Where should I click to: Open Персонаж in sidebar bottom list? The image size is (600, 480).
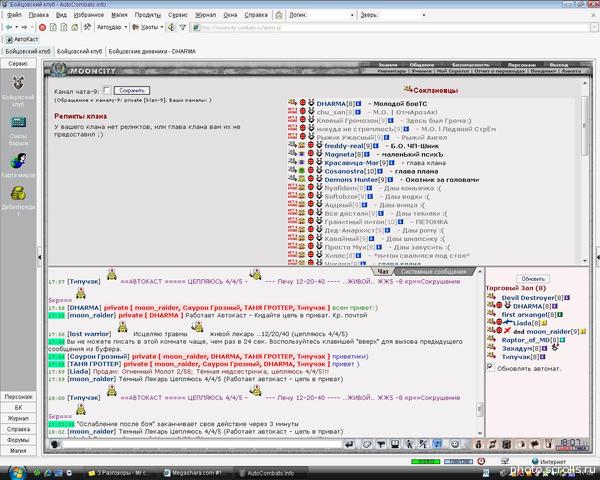tap(18, 397)
